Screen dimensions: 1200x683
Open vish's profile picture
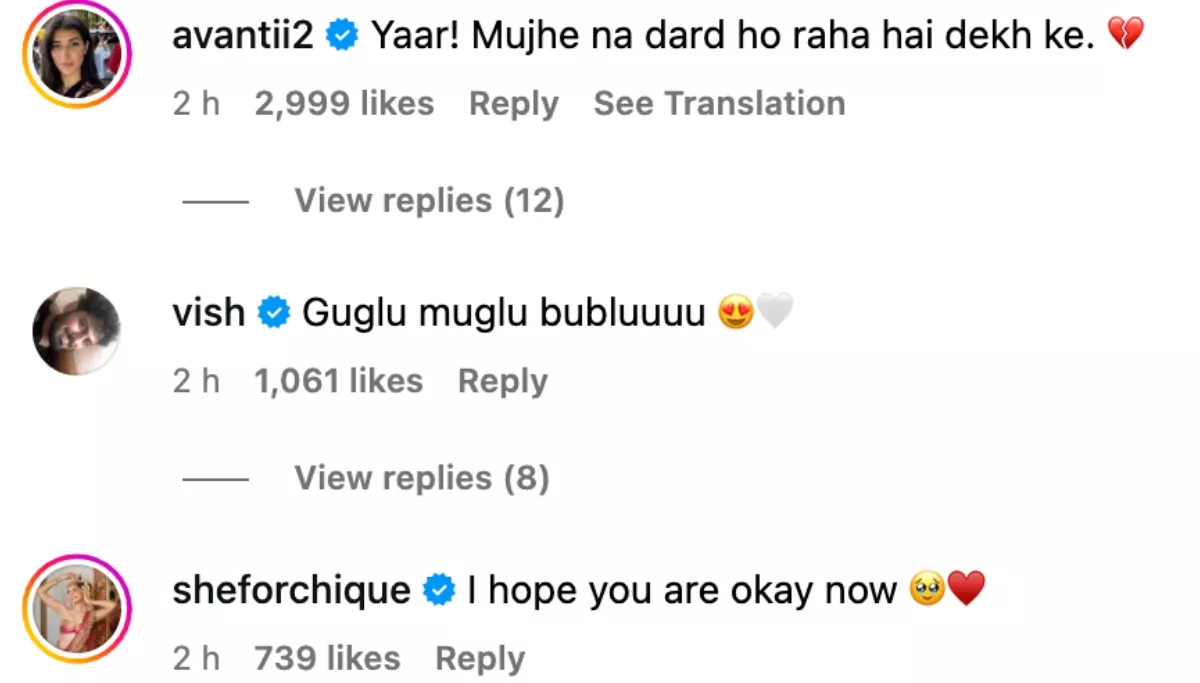point(77,331)
